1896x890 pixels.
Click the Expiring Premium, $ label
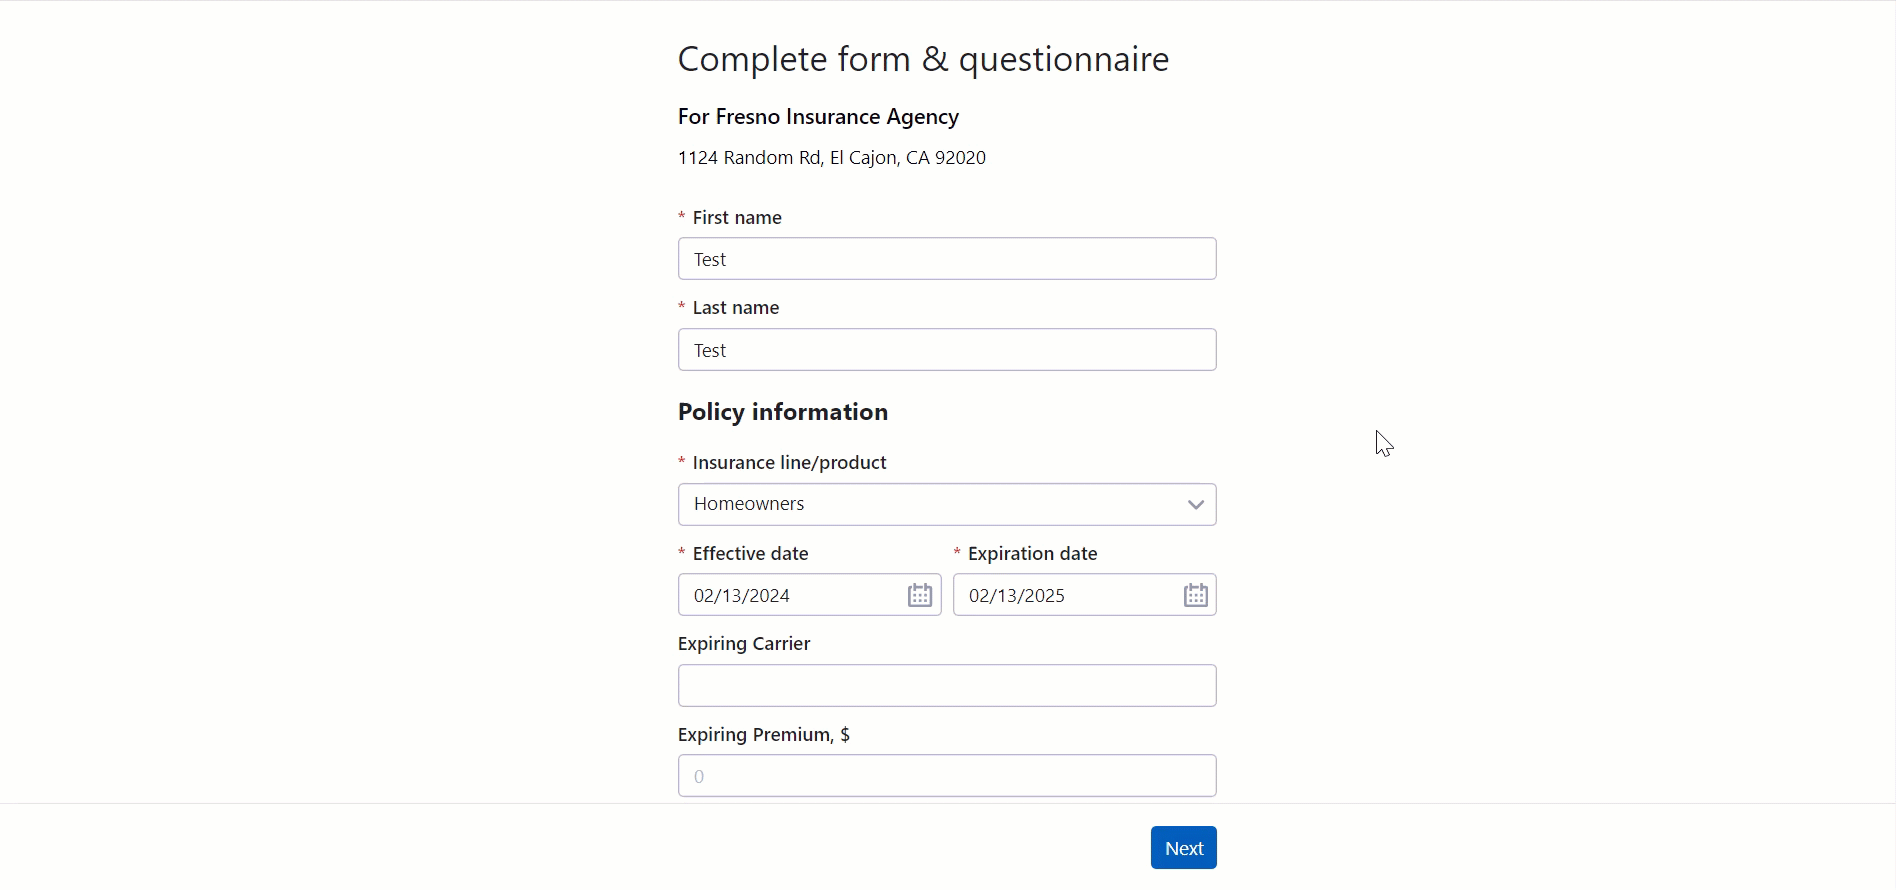click(763, 734)
